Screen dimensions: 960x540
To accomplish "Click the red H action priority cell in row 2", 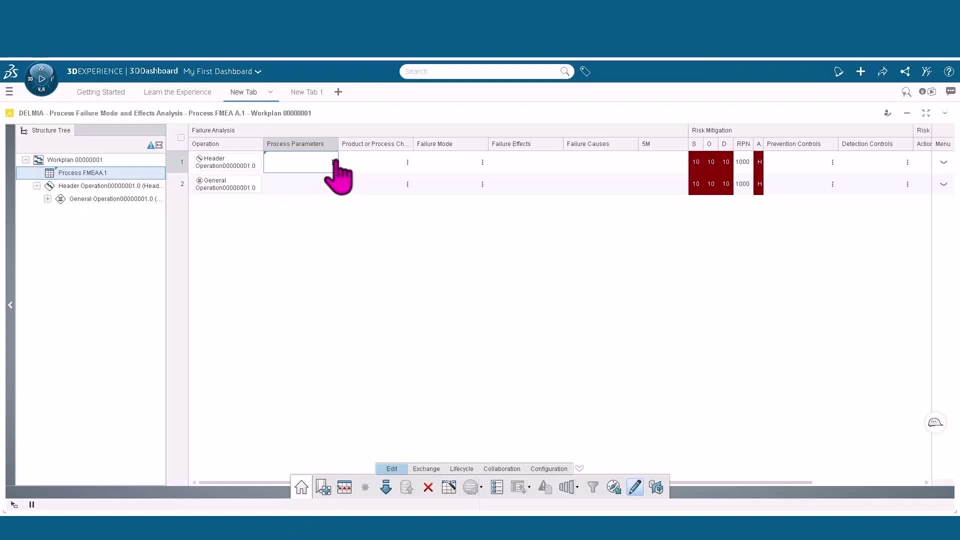I will (759, 184).
